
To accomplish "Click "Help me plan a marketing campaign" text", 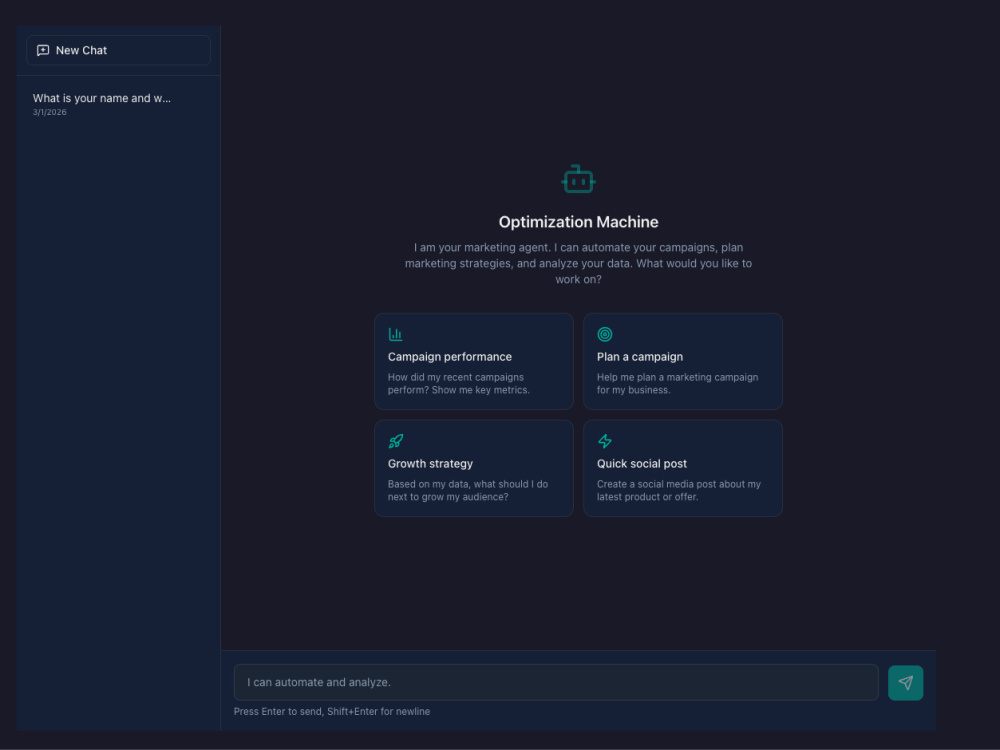I will [677, 384].
